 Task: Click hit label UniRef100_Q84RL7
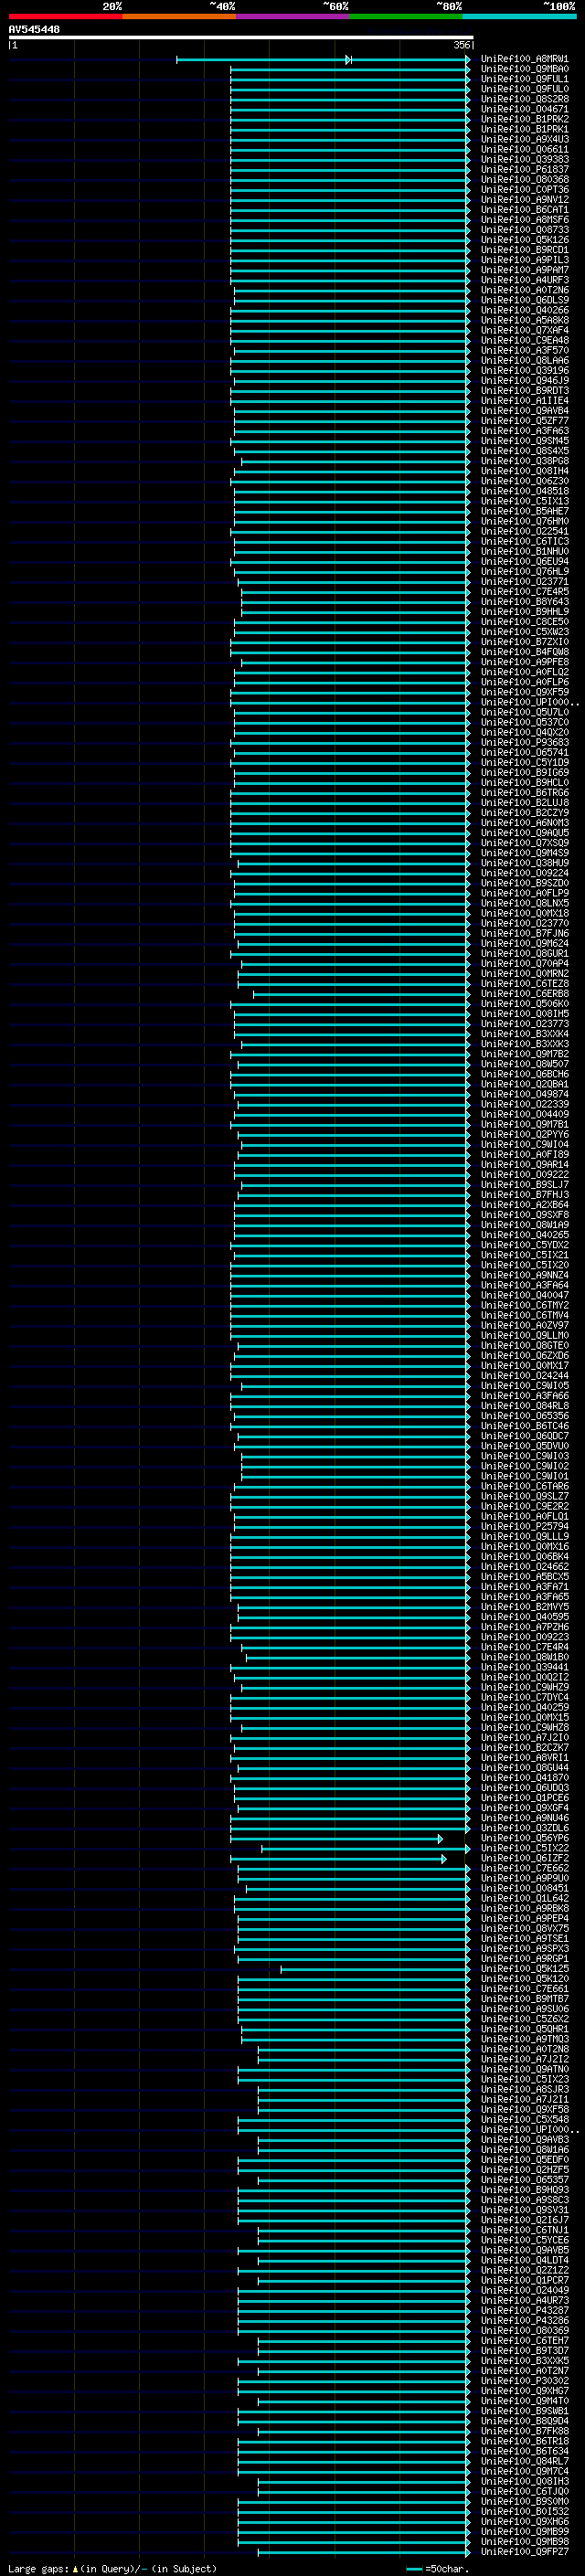coord(524,2461)
